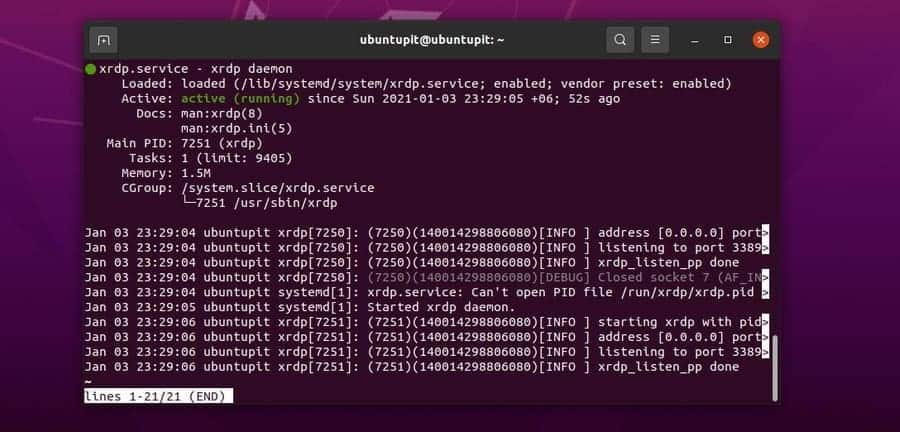
Task: Click the green "active (running)" status text
Action: pos(240,99)
